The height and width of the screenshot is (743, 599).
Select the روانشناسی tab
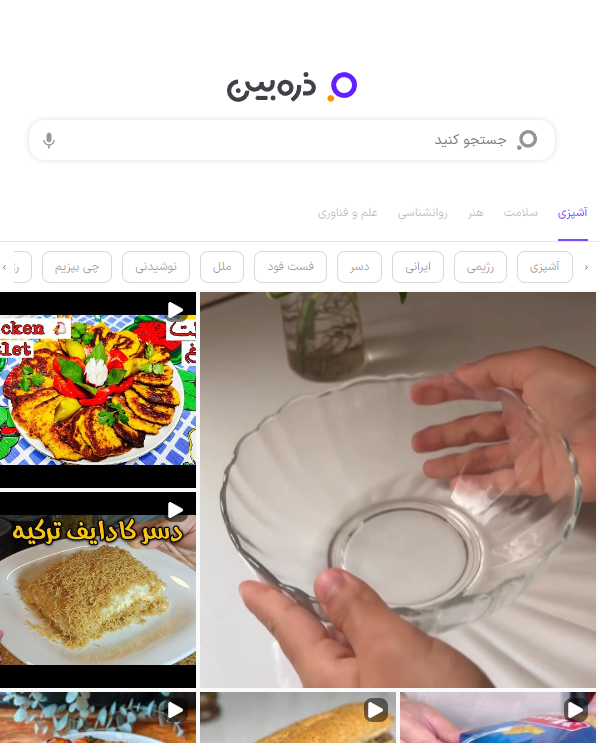coord(422,213)
